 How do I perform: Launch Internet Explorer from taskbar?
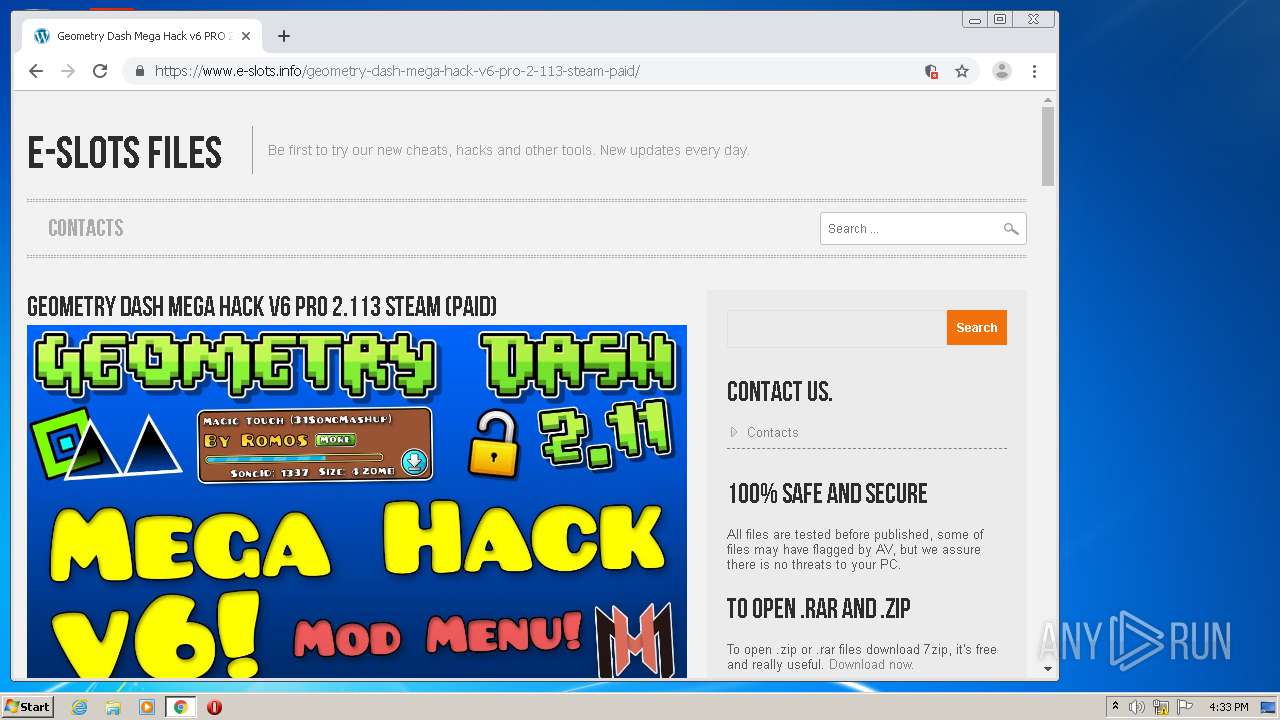pyautogui.click(x=79, y=707)
